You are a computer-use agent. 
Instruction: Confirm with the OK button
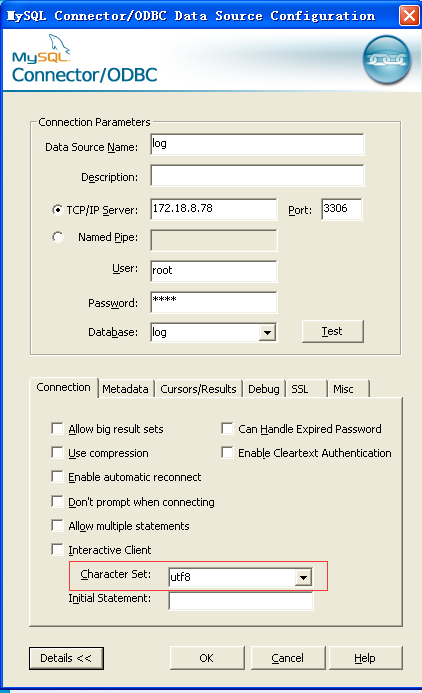[x=207, y=658]
